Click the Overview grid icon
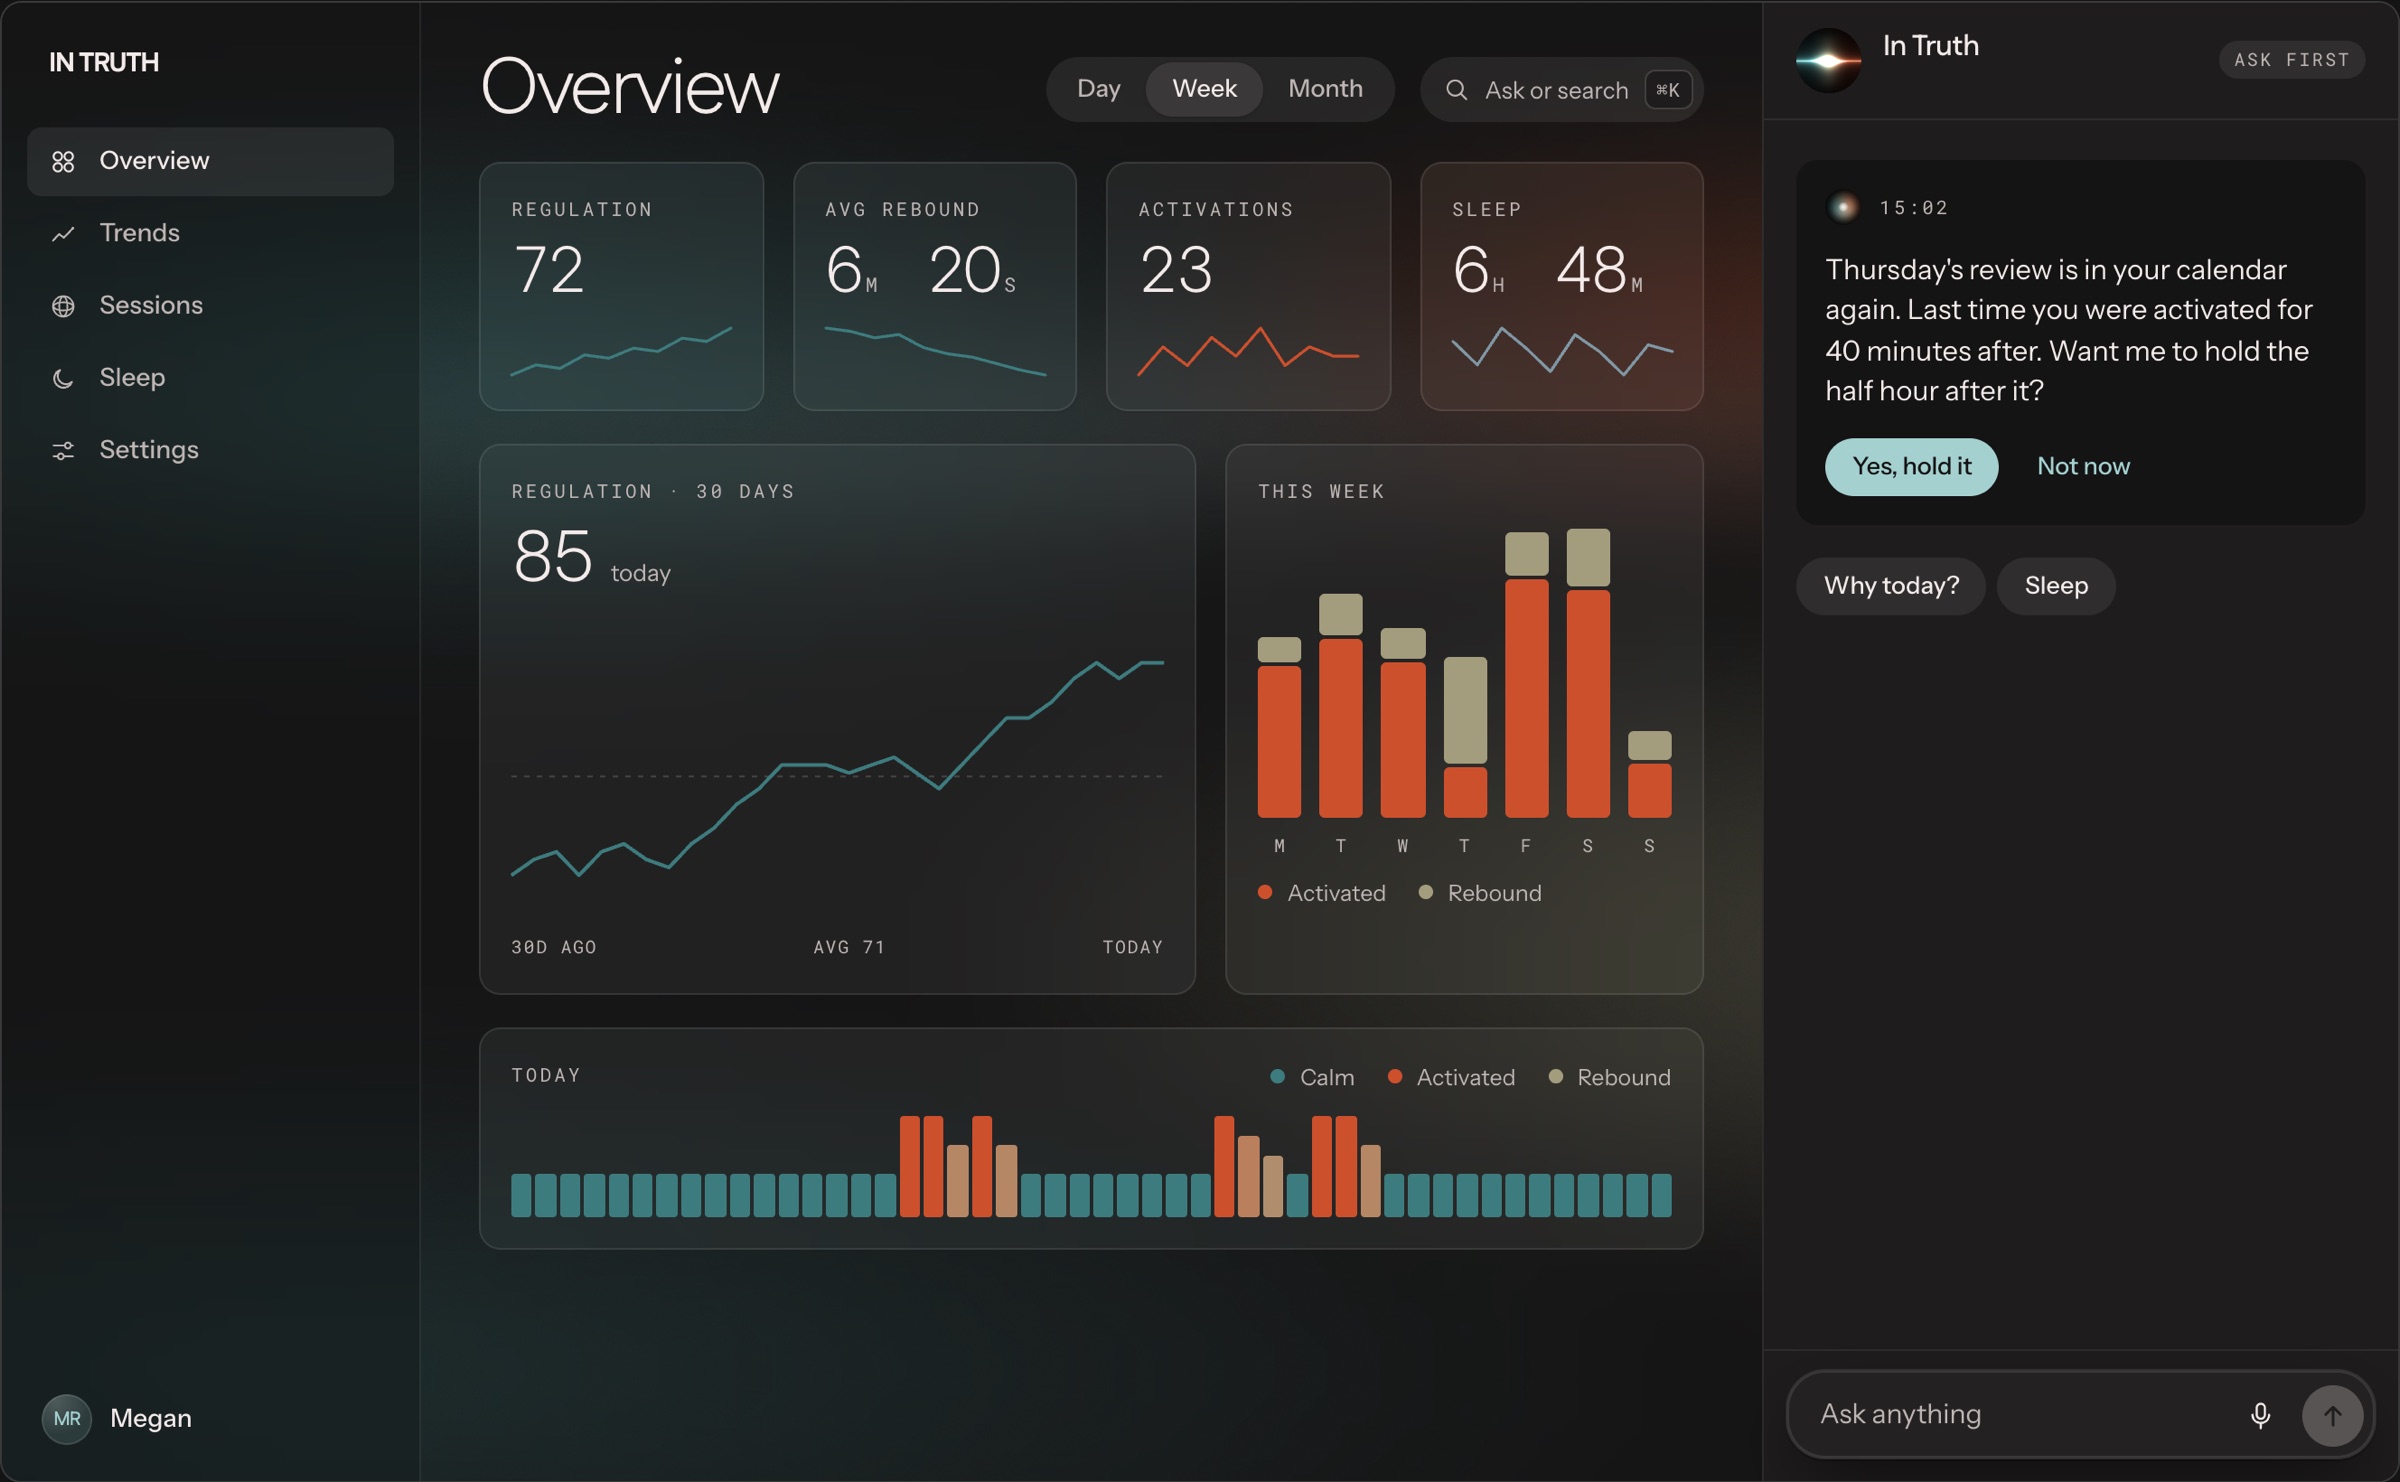Viewport: 2400px width, 1482px height. pos(63,161)
